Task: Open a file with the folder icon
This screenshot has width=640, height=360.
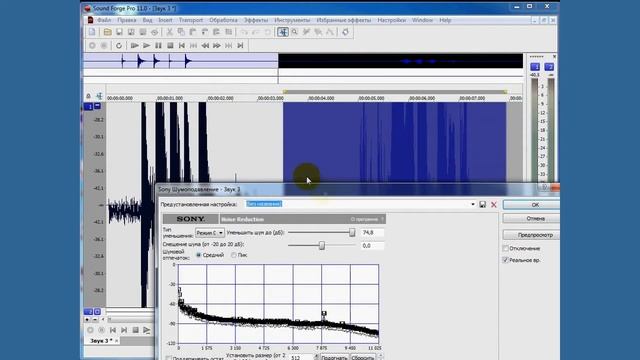Action: point(107,32)
